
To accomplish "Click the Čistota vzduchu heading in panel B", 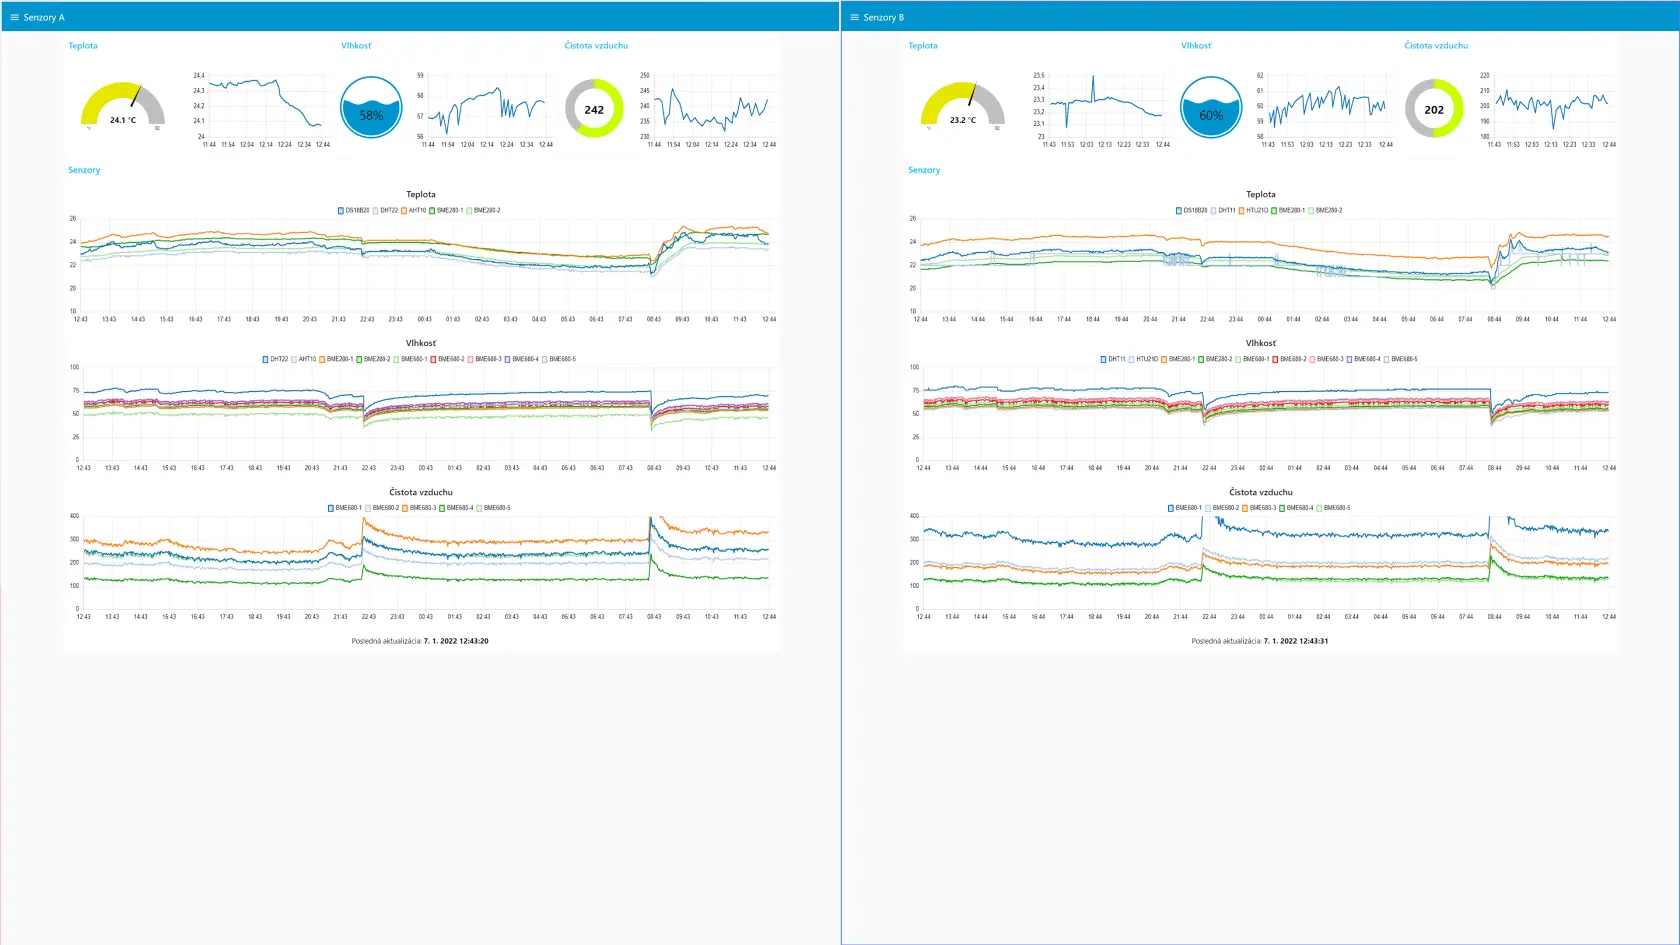I will (1436, 45).
